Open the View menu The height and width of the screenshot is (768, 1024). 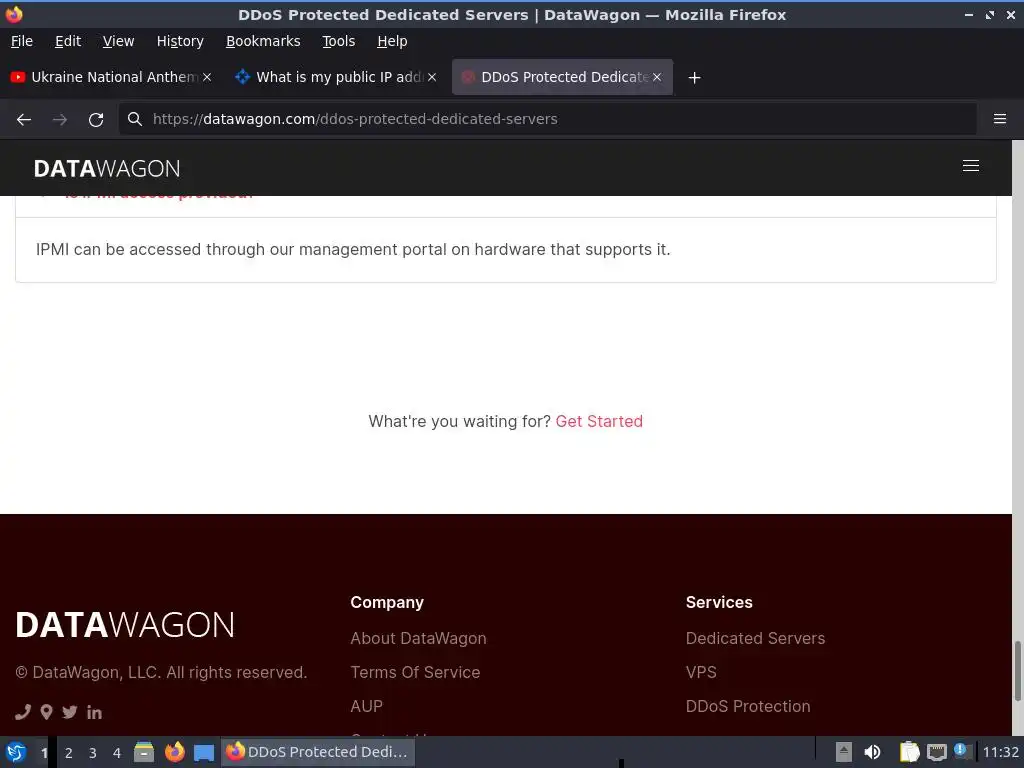coord(118,41)
